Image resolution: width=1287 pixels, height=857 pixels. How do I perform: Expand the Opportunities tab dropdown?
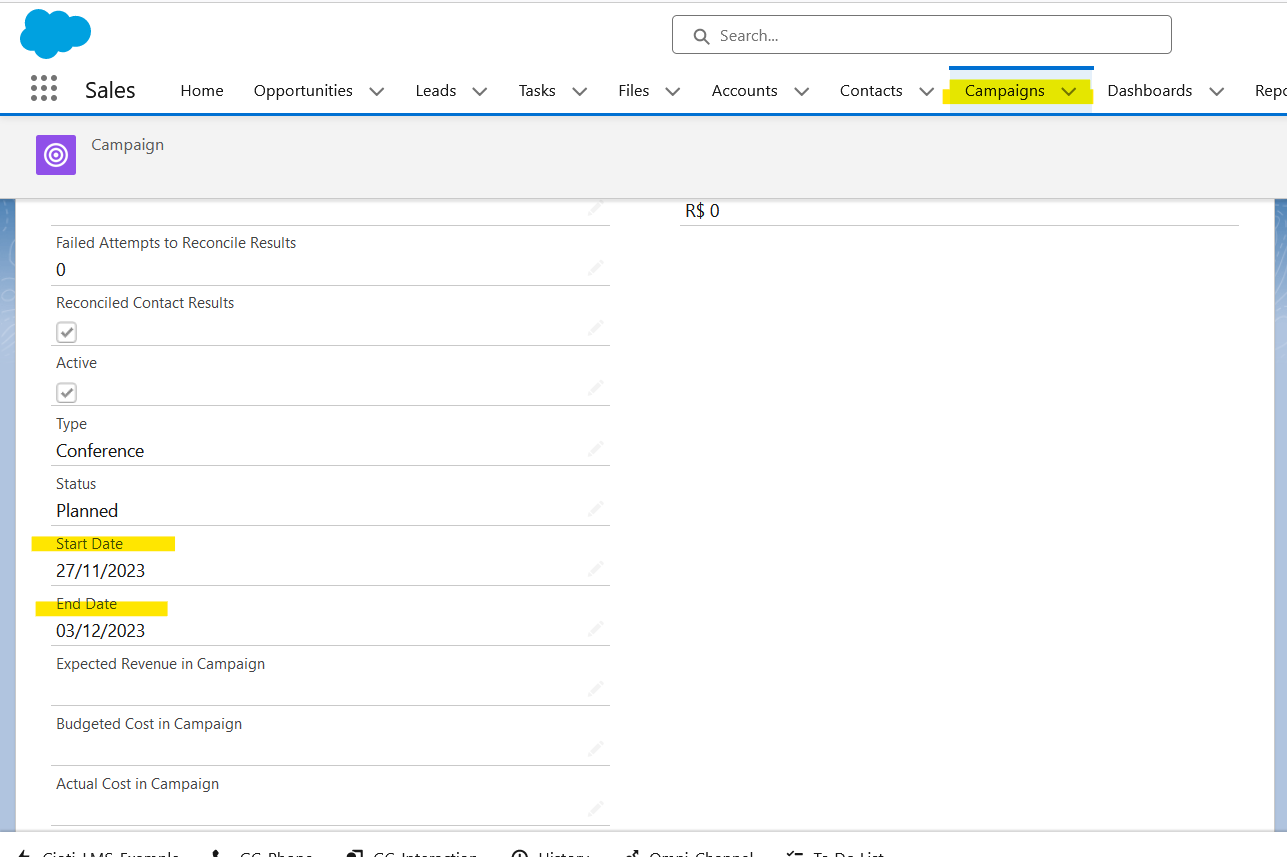point(377,90)
